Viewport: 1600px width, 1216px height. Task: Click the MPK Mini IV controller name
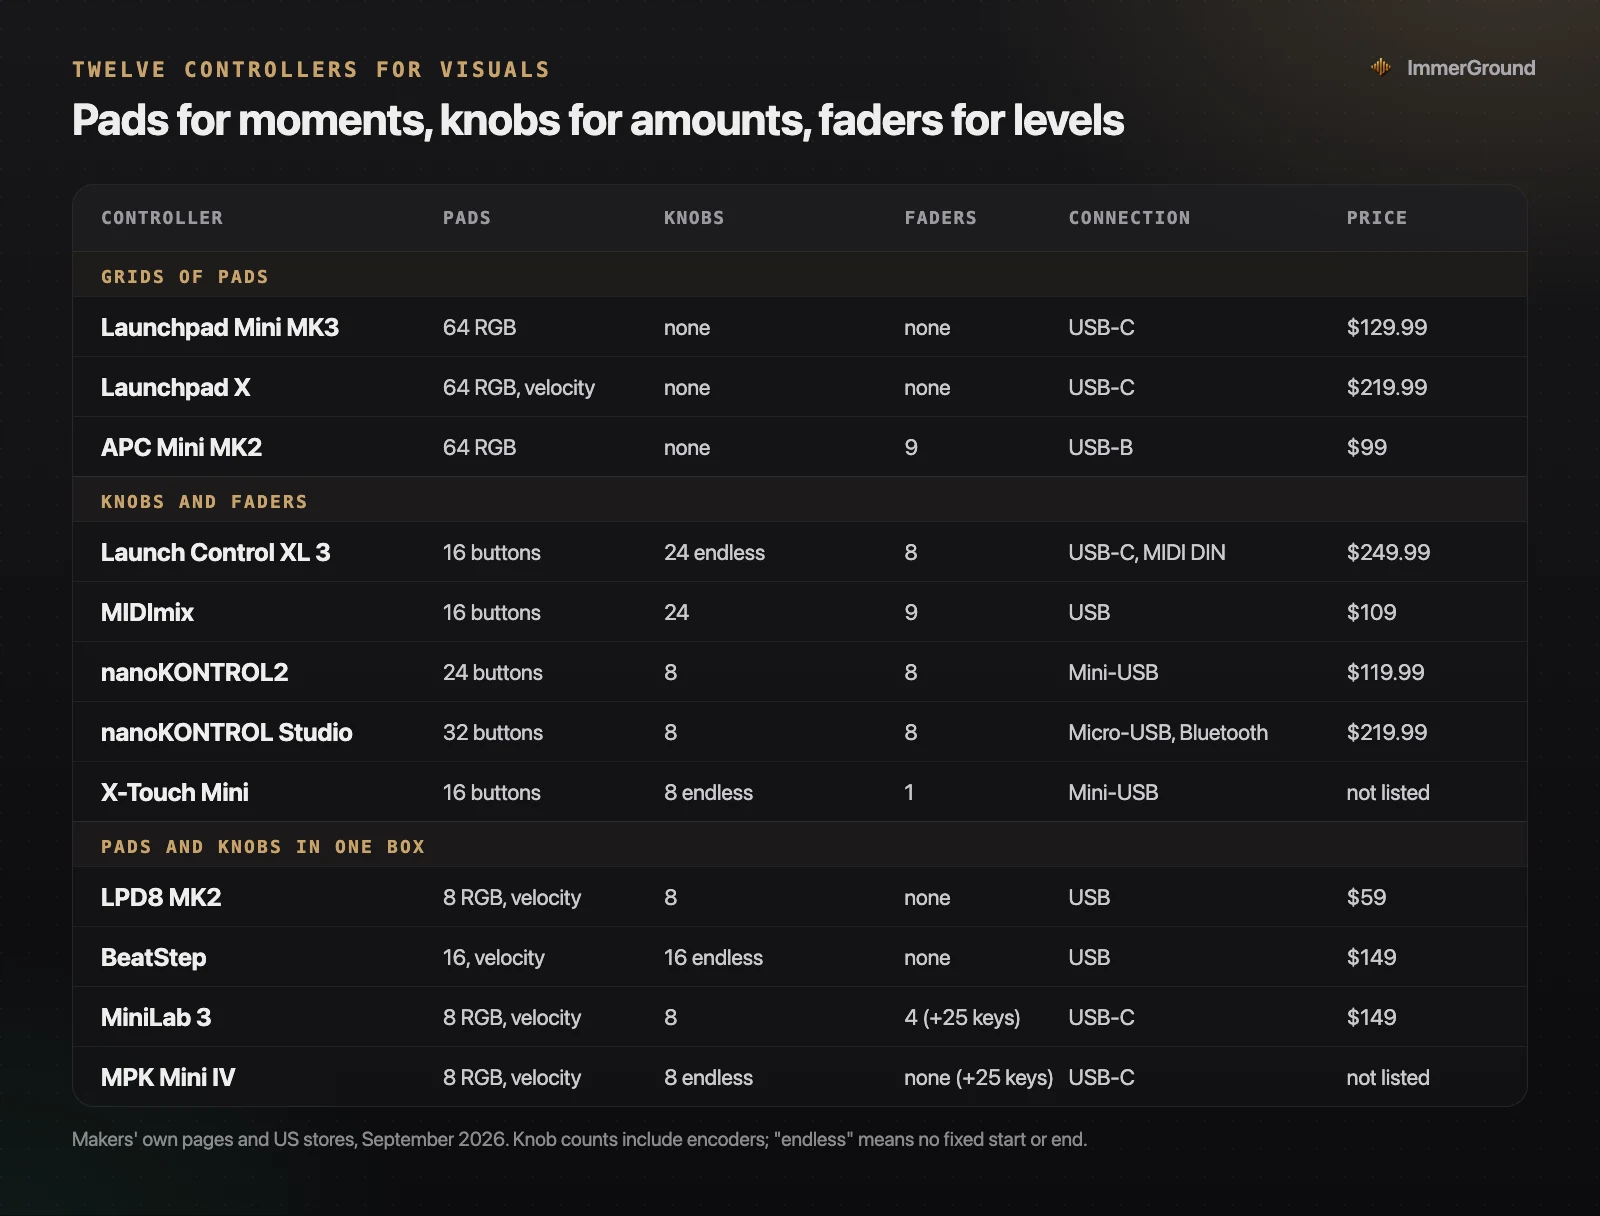[168, 1077]
